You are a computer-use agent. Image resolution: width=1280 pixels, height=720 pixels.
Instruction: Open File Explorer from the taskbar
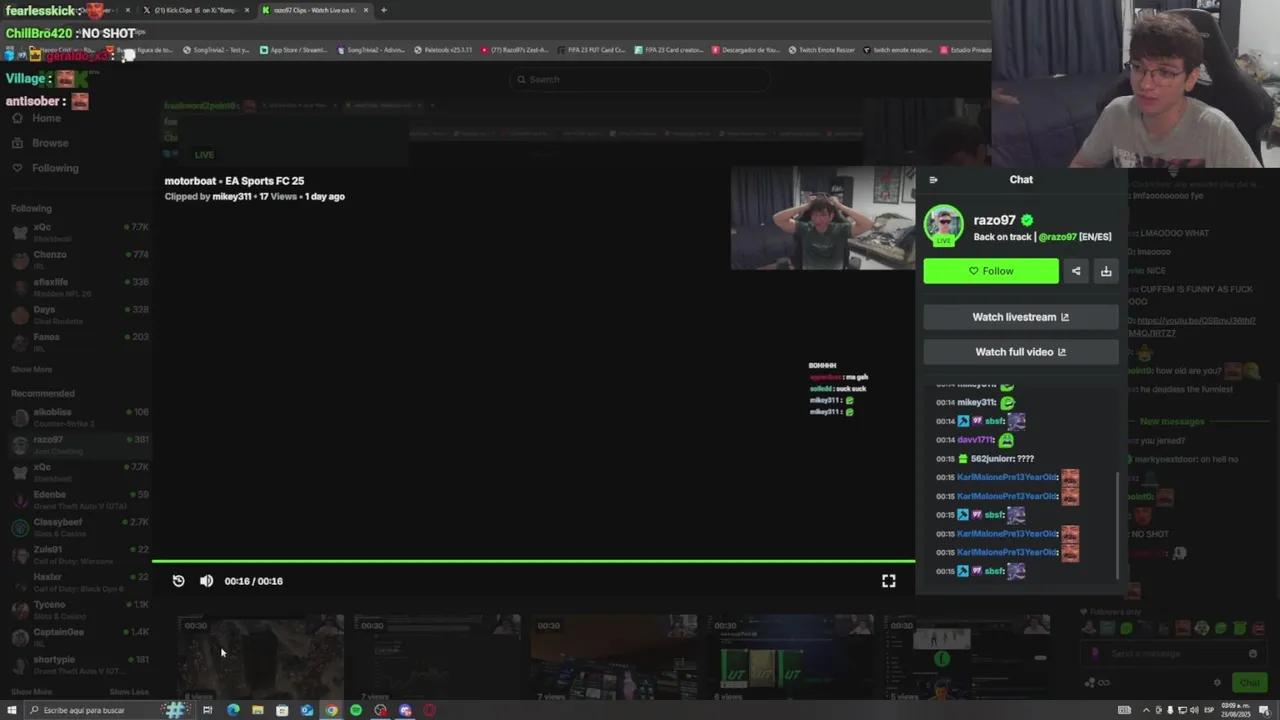click(258, 710)
